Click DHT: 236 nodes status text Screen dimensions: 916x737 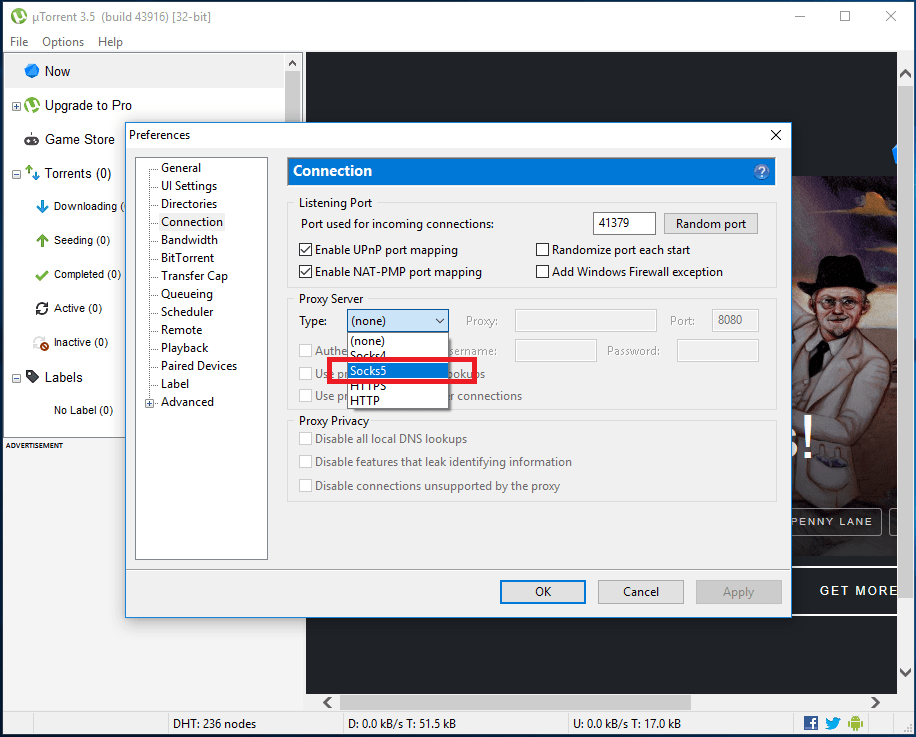[214, 724]
